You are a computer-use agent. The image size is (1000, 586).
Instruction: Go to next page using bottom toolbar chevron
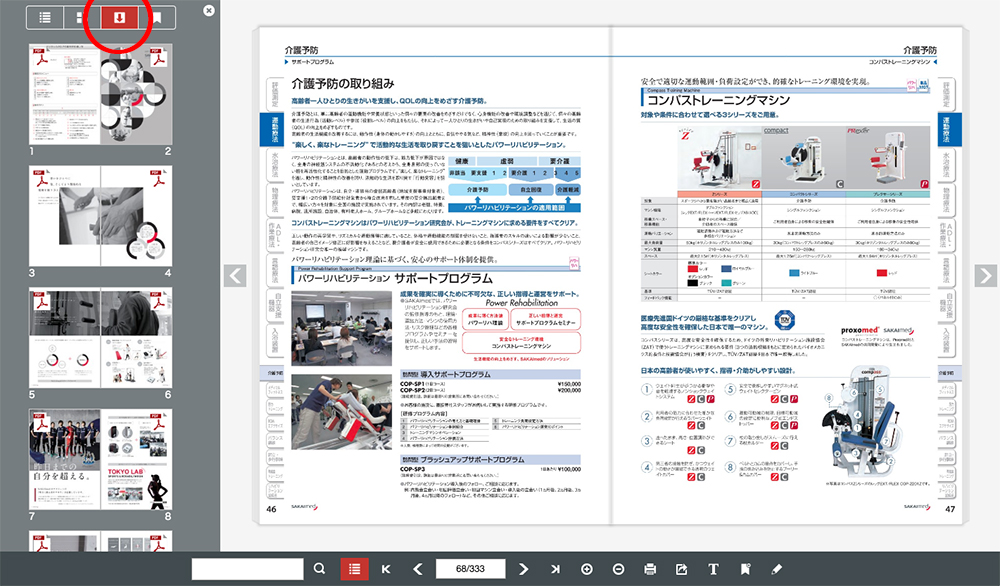(x=523, y=569)
